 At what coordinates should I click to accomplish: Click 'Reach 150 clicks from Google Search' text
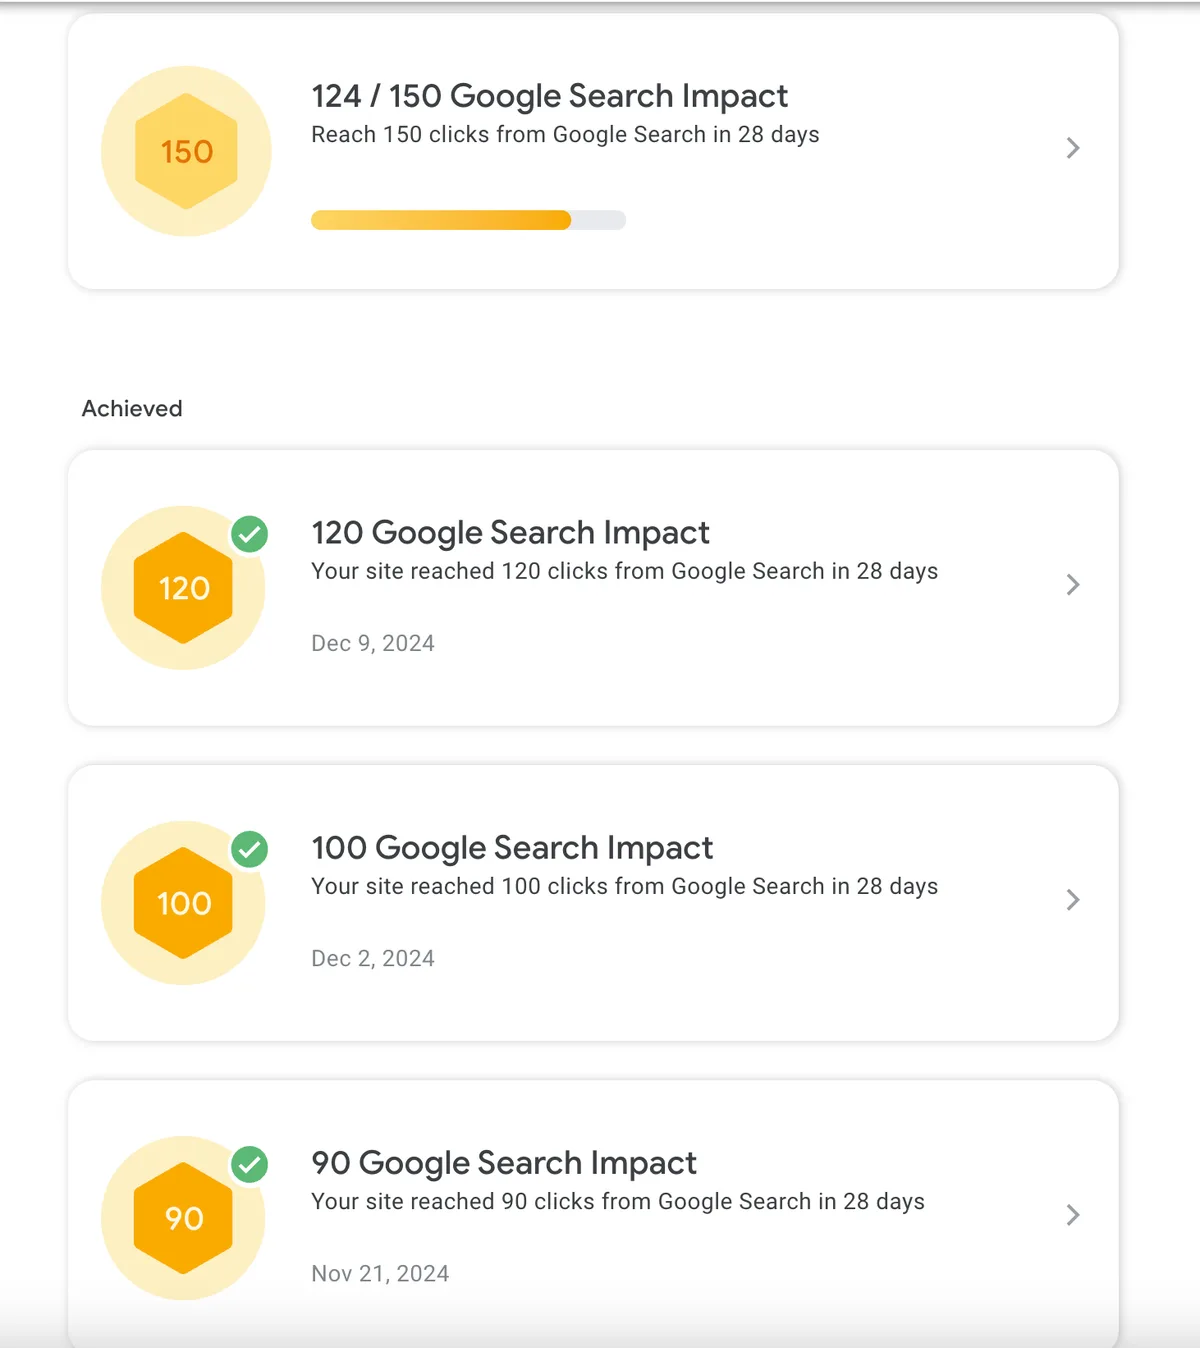565,135
